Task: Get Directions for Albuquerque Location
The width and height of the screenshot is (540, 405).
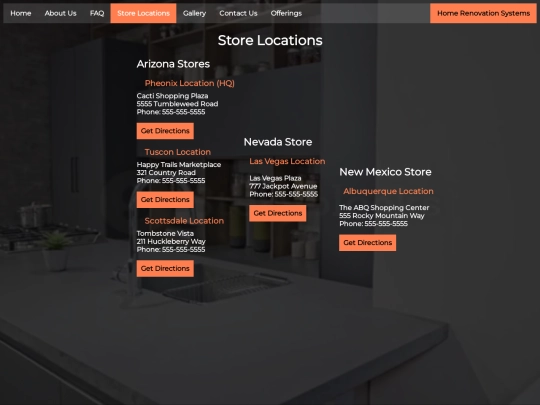Action: click(367, 243)
